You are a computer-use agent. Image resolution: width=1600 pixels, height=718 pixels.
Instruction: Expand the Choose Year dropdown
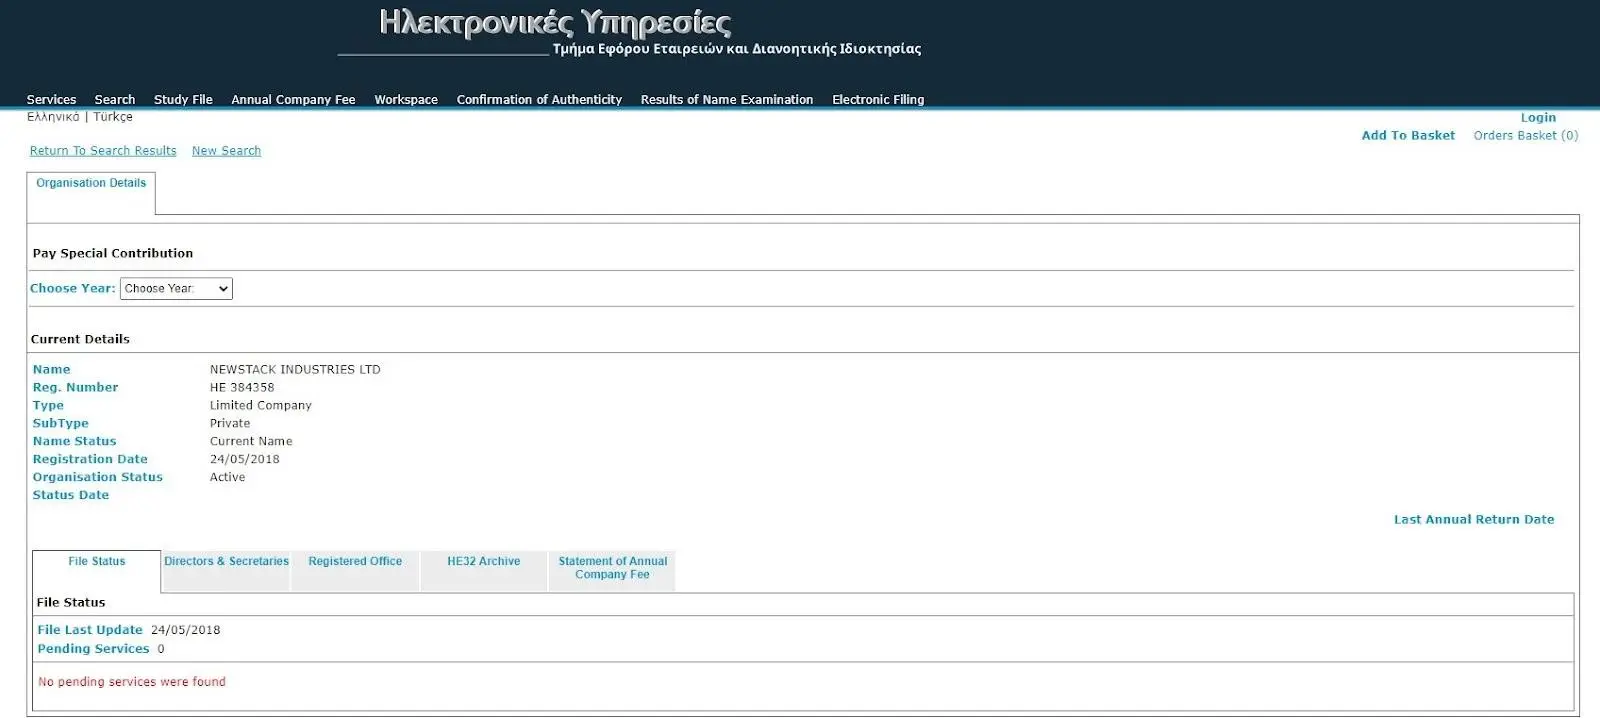coord(176,289)
